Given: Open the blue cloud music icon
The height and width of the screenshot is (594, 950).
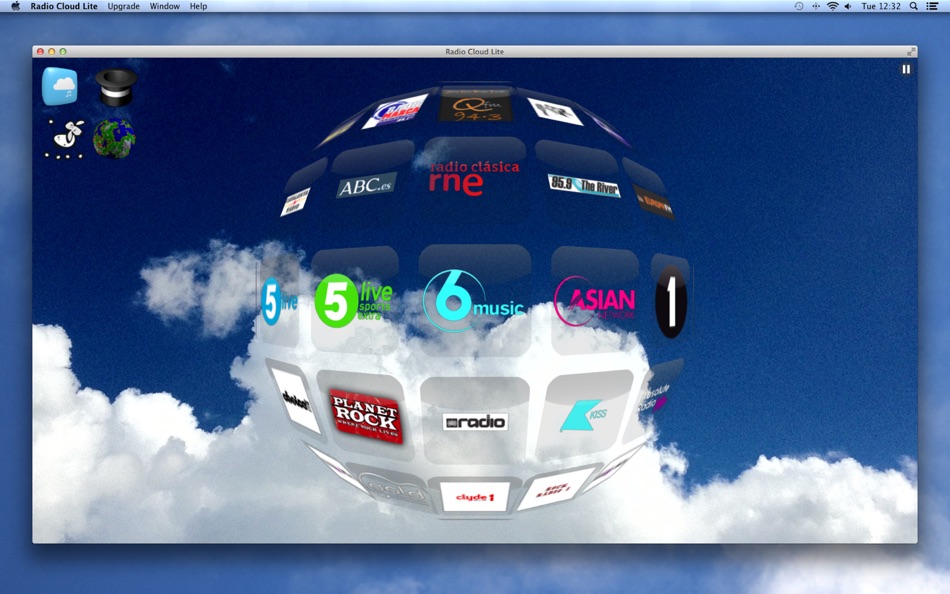Looking at the screenshot, I should (59, 85).
